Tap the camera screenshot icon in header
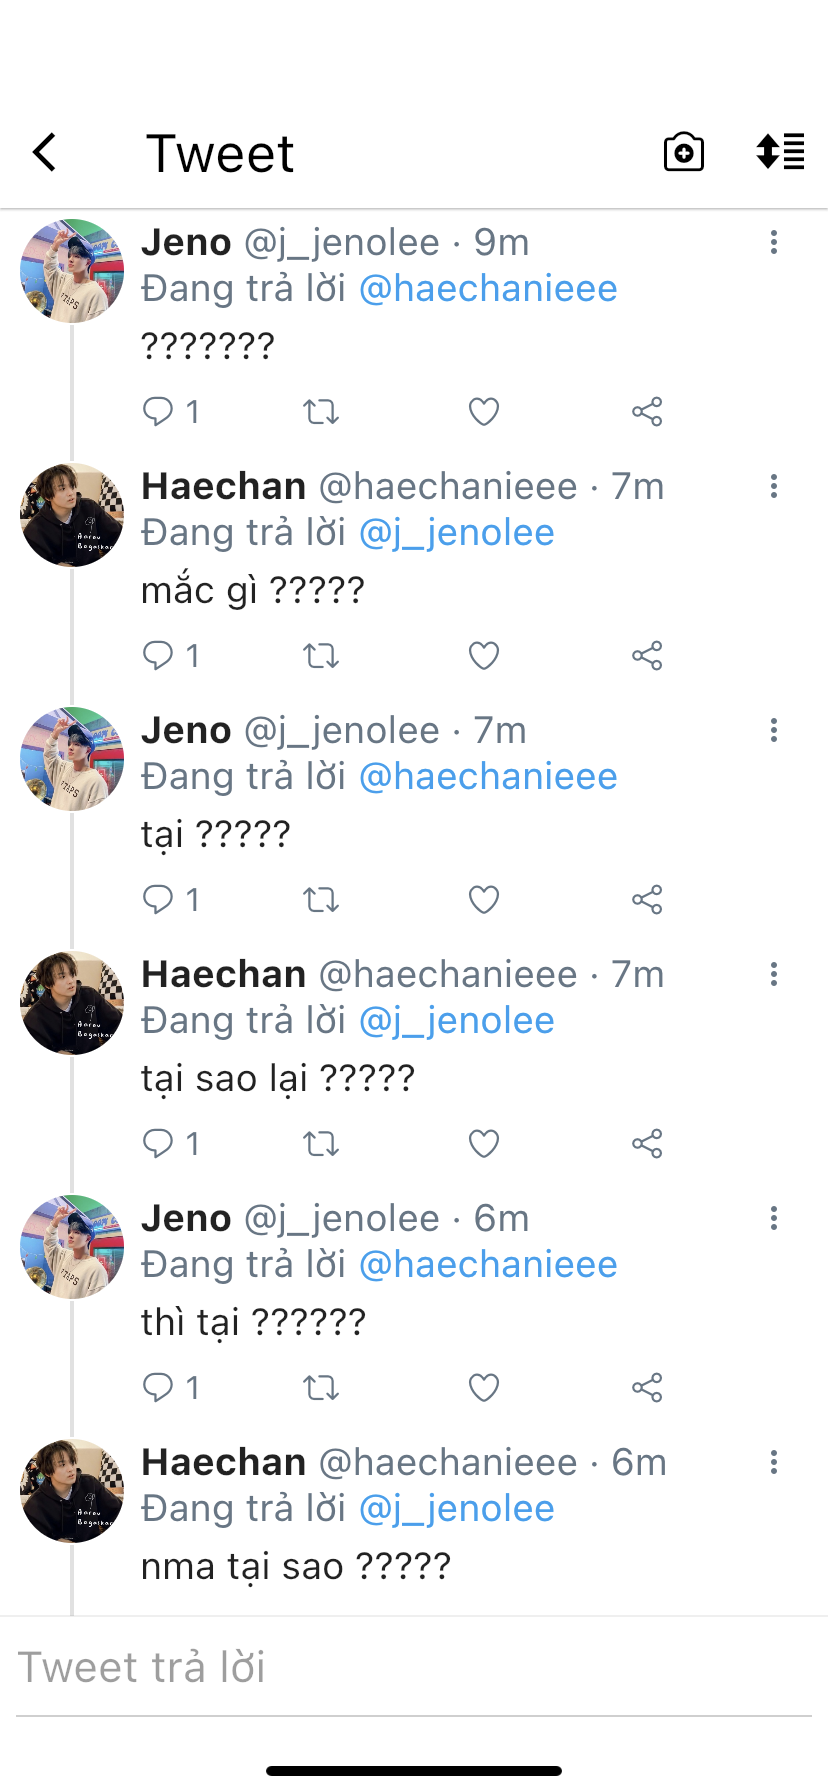 (684, 153)
